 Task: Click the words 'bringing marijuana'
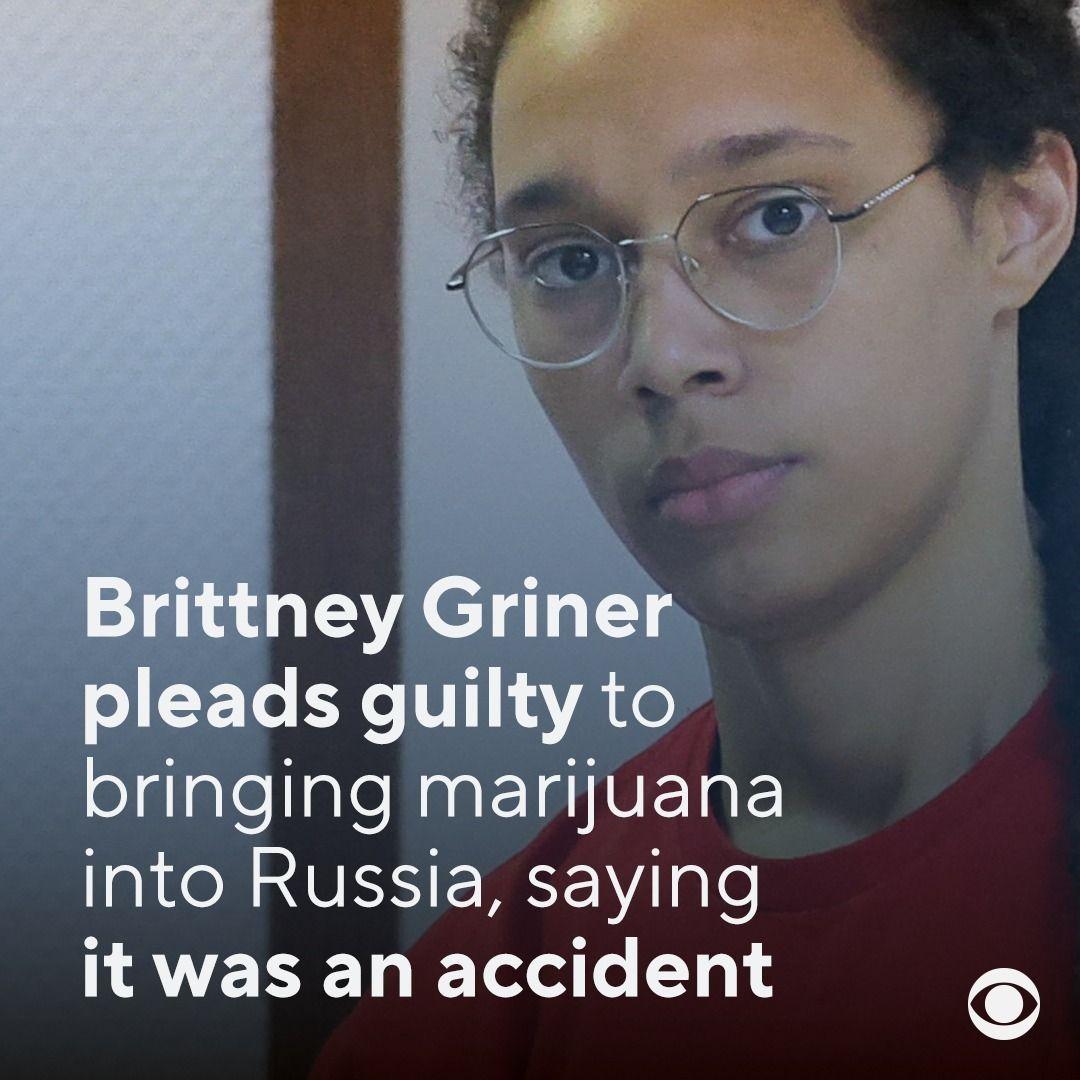[433, 795]
